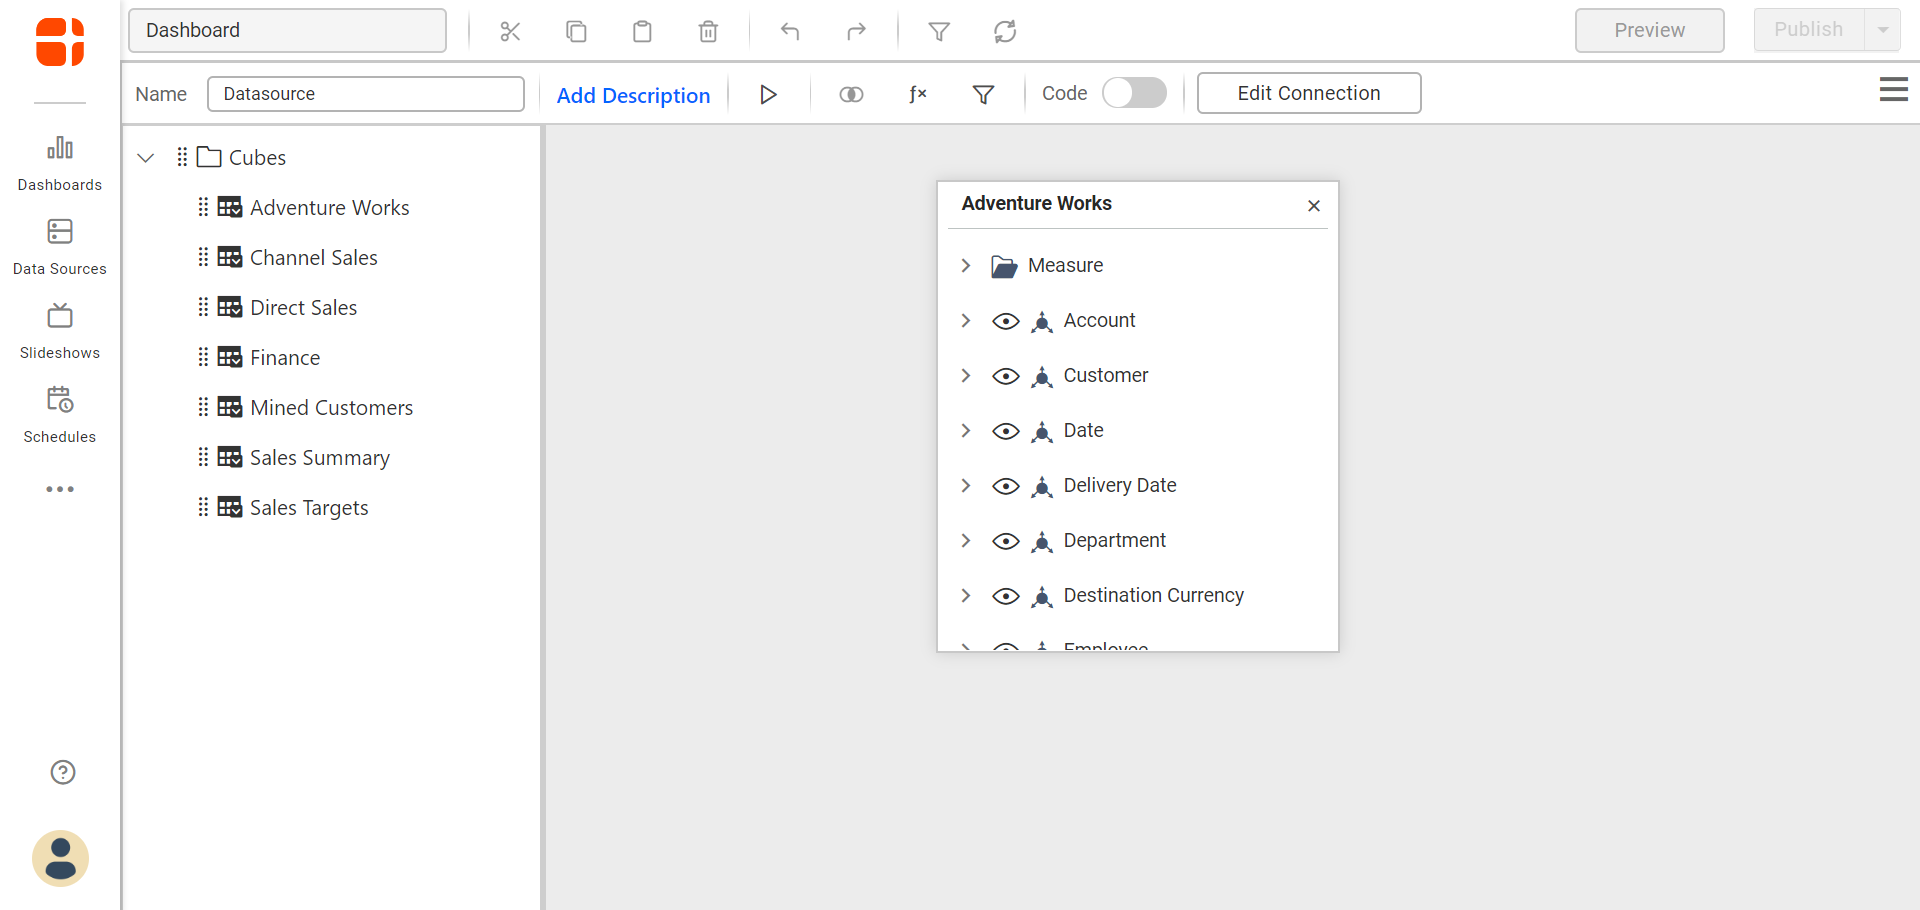Click the app logo icon

pos(60,42)
